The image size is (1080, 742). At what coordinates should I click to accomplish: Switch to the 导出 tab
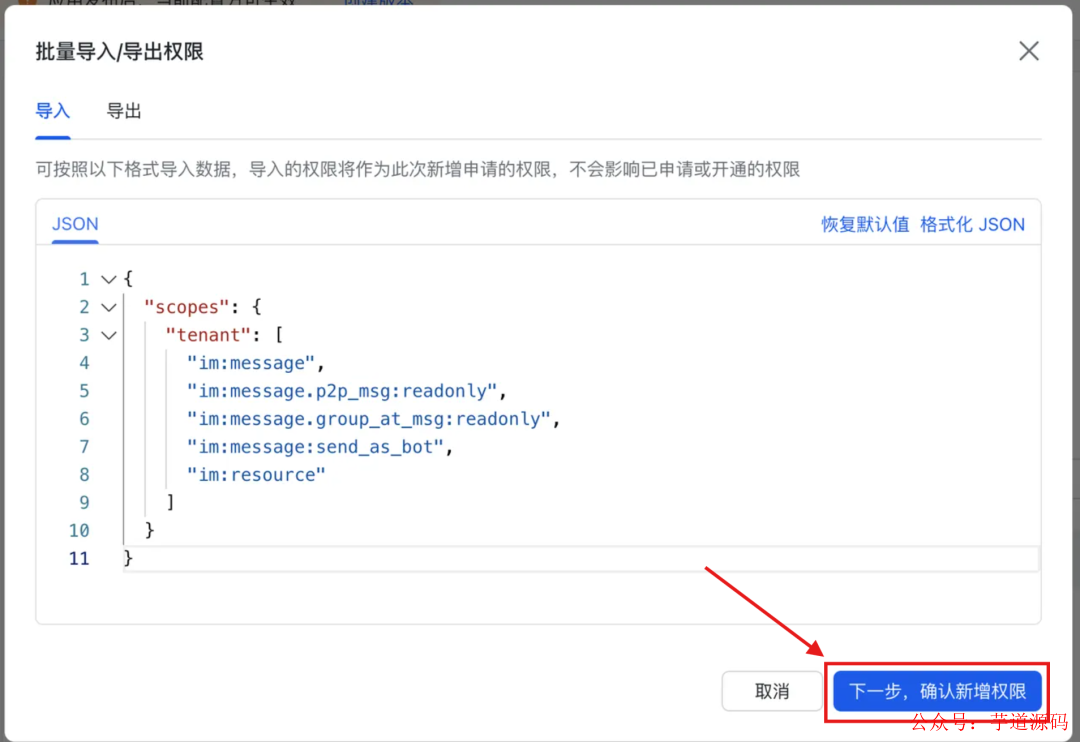(x=123, y=112)
